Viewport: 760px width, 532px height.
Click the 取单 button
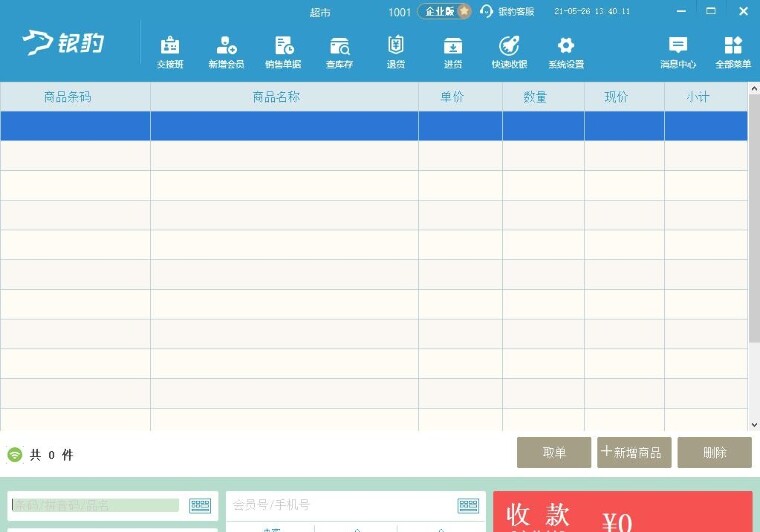554,453
